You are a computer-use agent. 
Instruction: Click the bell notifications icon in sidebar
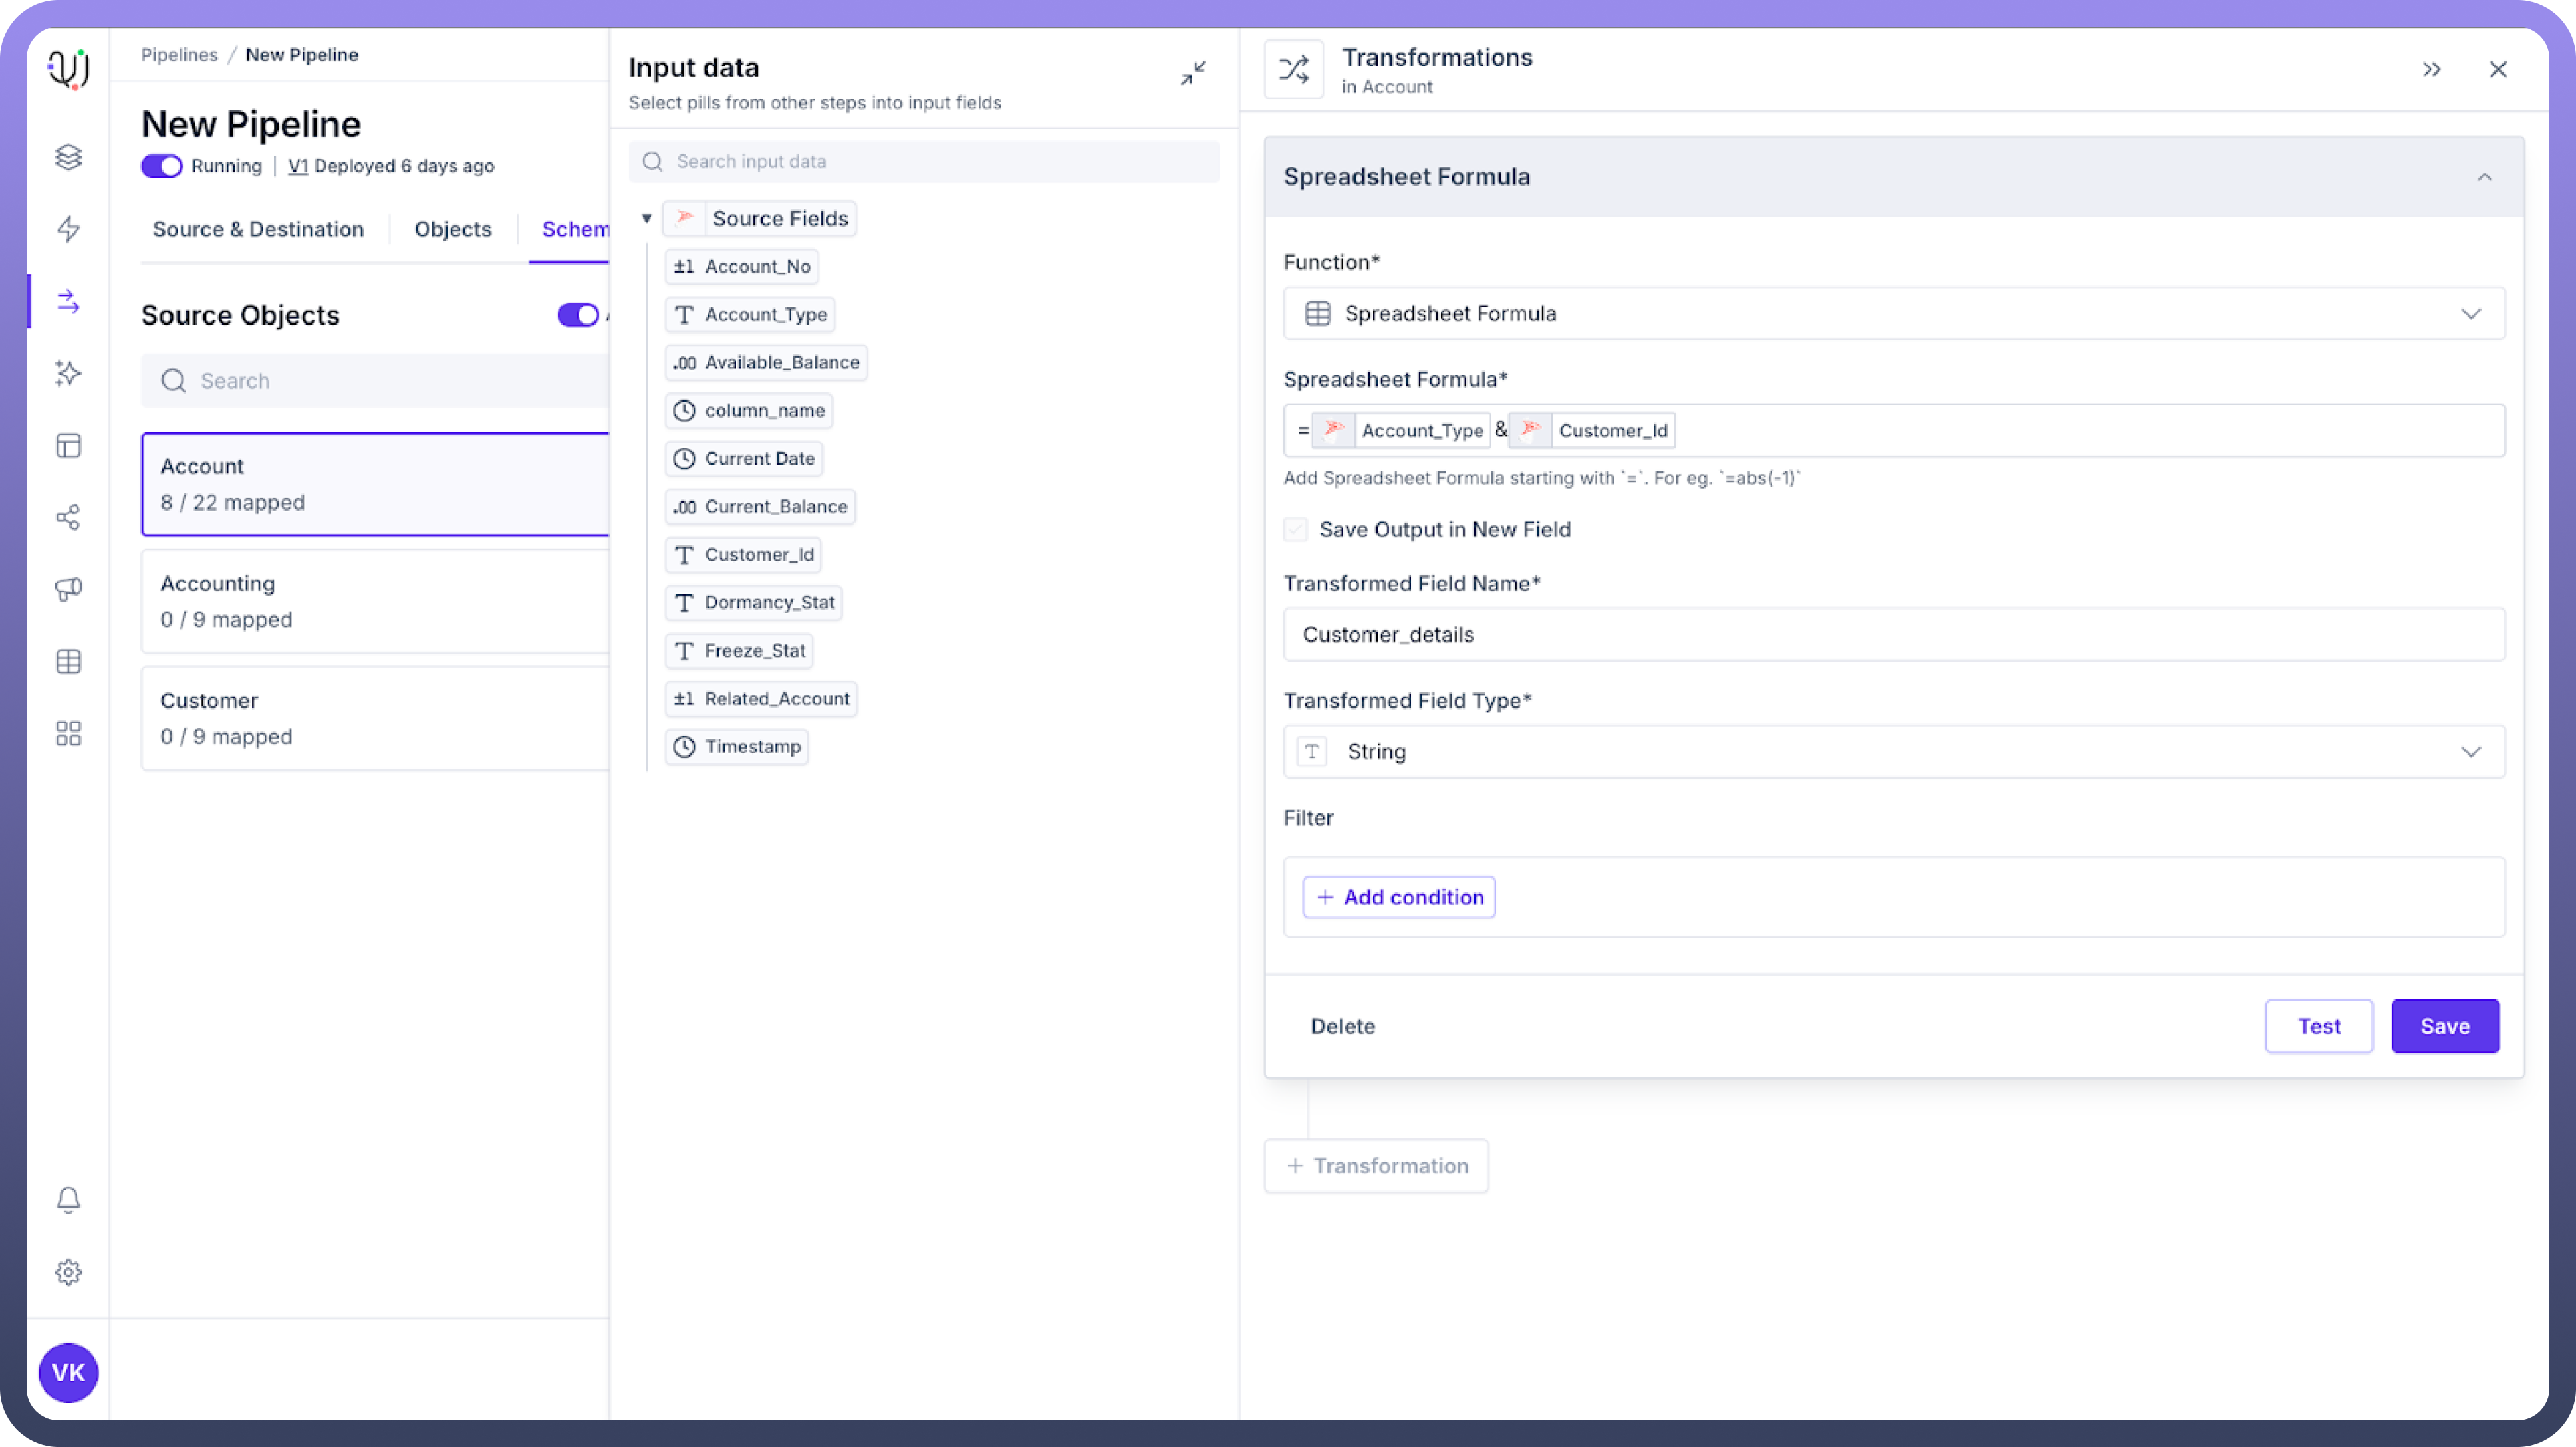[x=68, y=1199]
